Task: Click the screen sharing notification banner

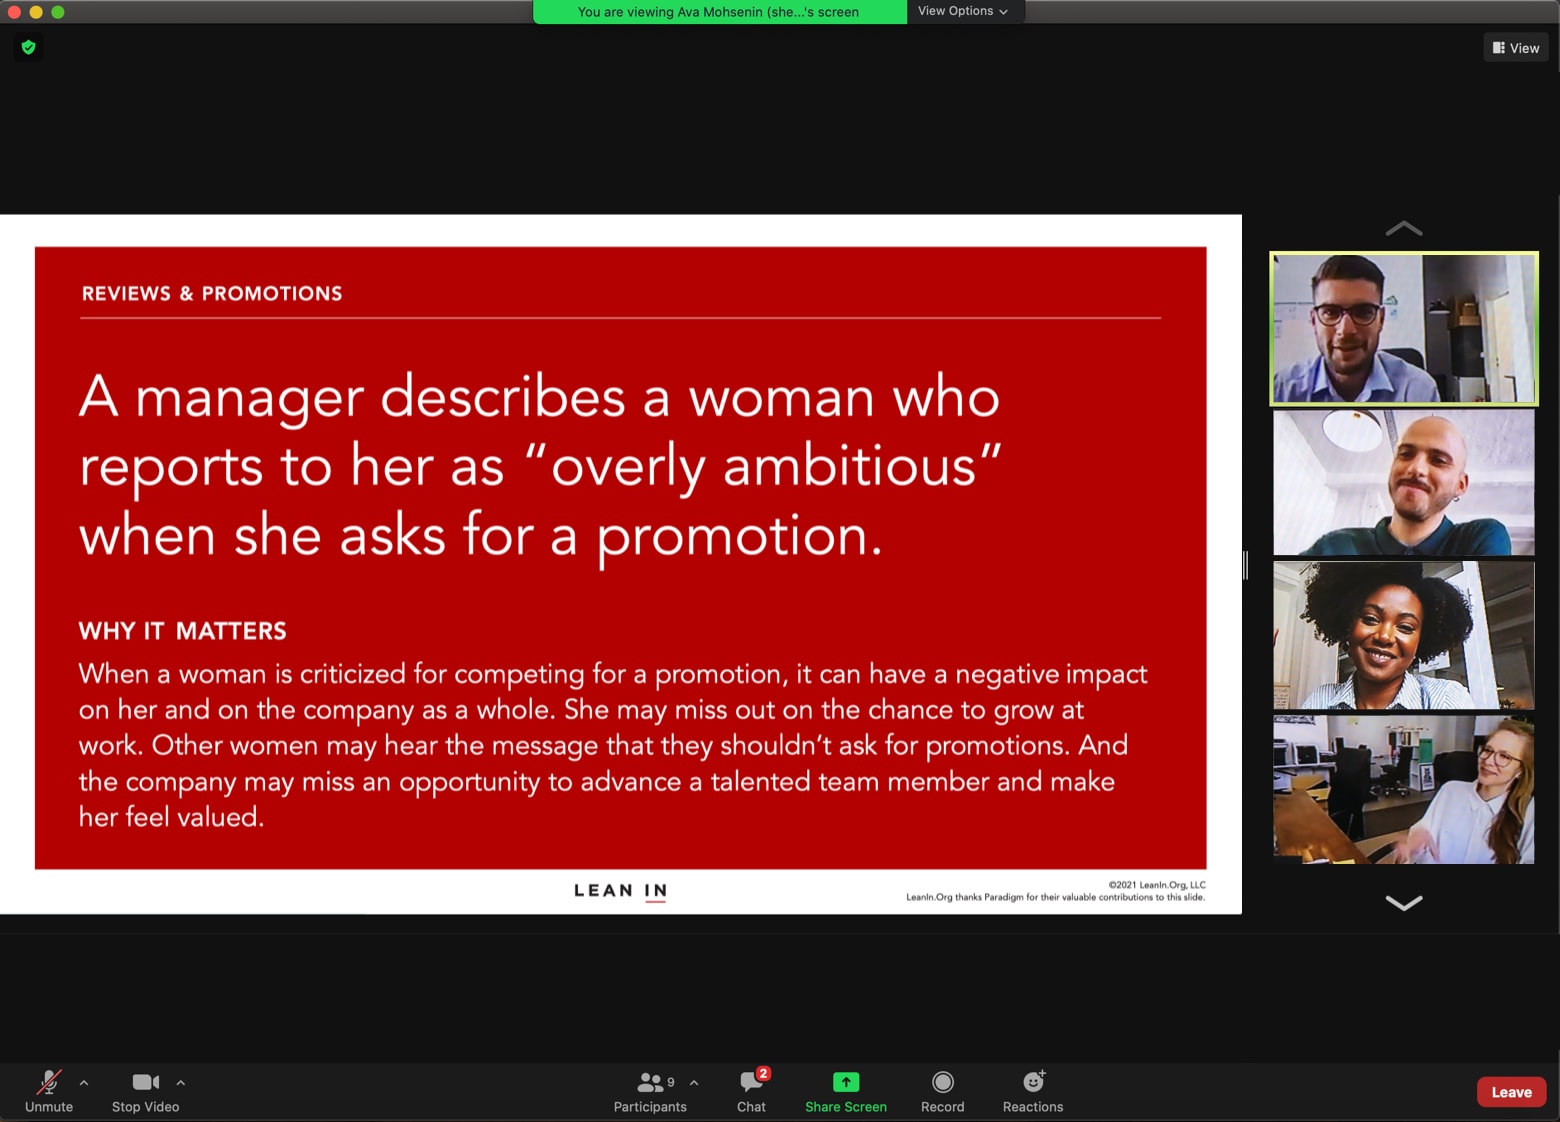Action: [718, 12]
